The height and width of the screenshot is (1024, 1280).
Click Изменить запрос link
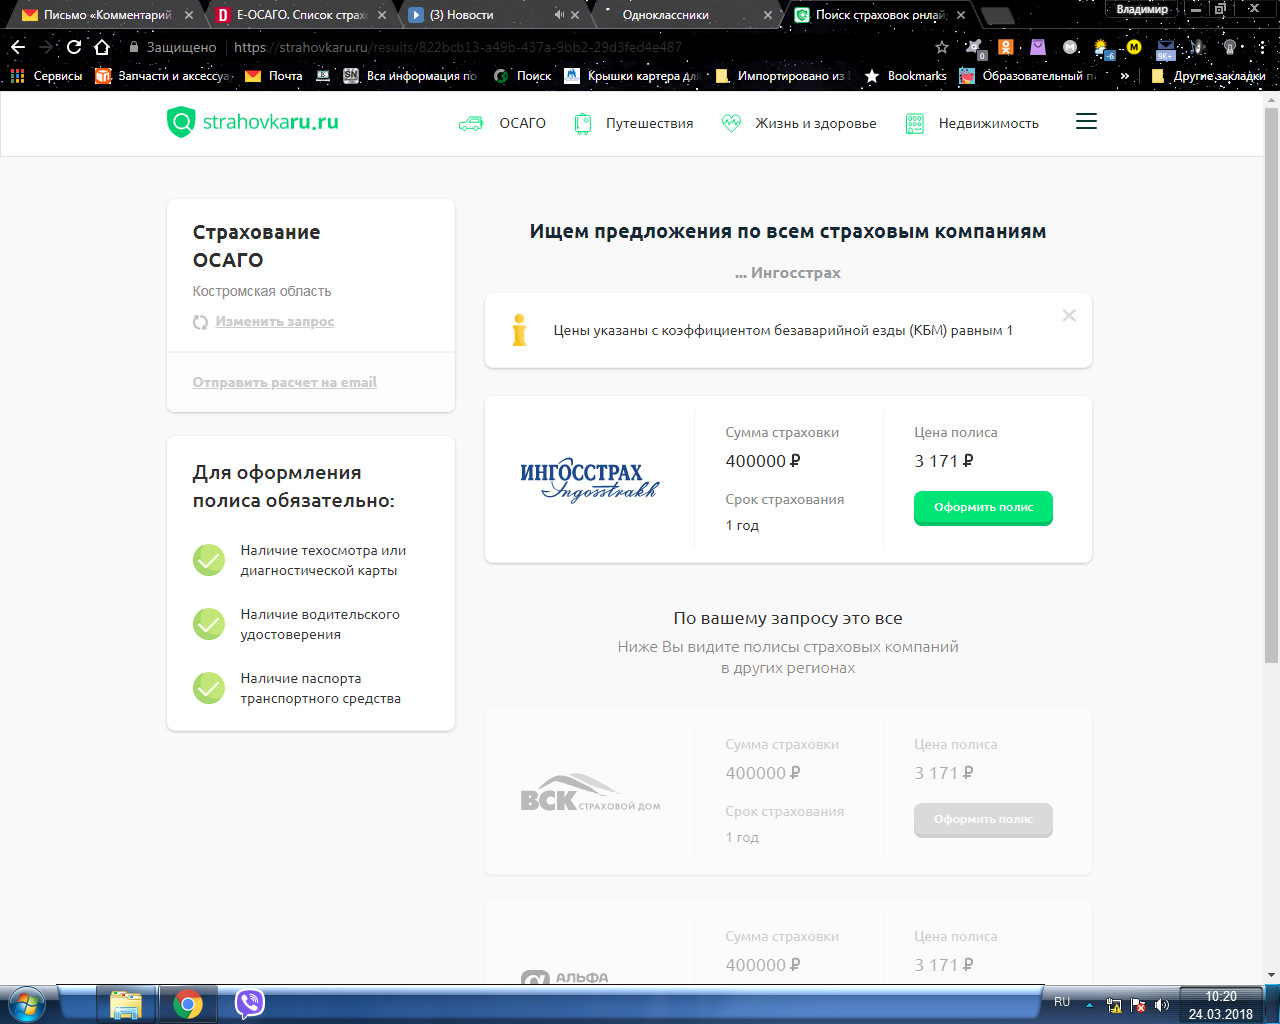(274, 322)
